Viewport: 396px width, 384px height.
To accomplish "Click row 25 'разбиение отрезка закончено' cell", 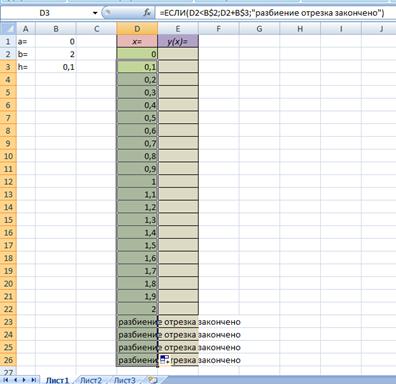I will (137, 347).
